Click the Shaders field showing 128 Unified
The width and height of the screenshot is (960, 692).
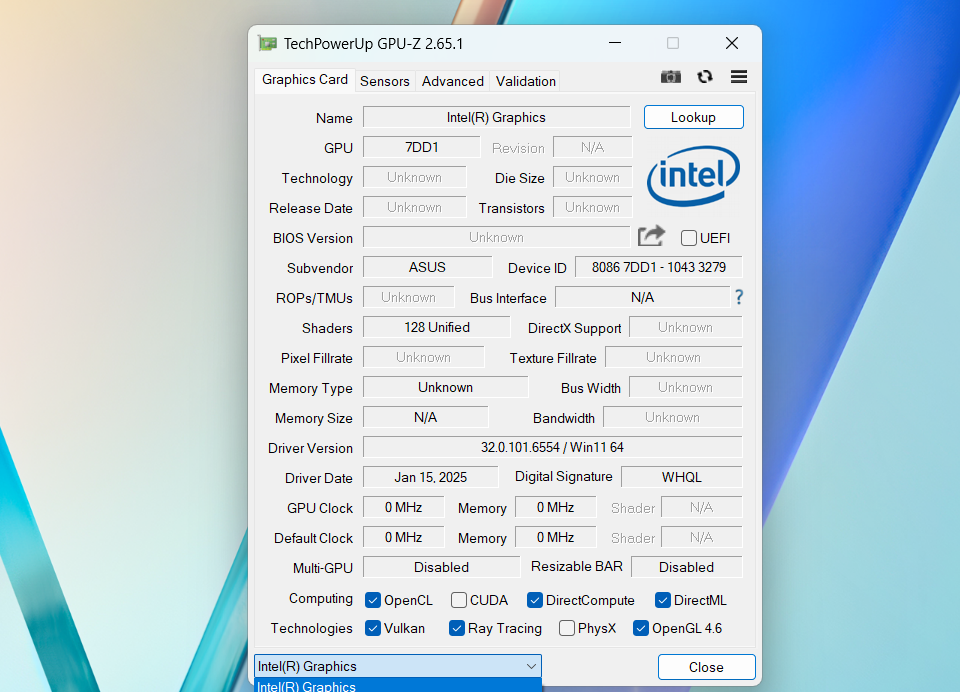tap(437, 327)
